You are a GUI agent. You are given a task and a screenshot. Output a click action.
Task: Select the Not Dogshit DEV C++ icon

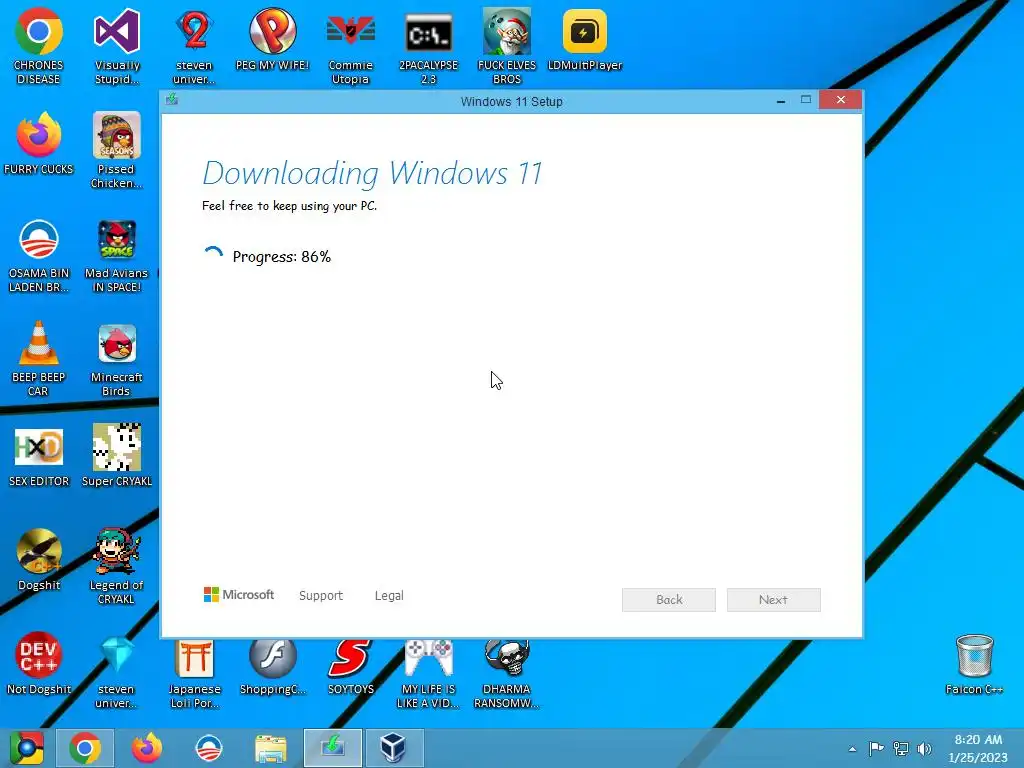[x=39, y=662]
